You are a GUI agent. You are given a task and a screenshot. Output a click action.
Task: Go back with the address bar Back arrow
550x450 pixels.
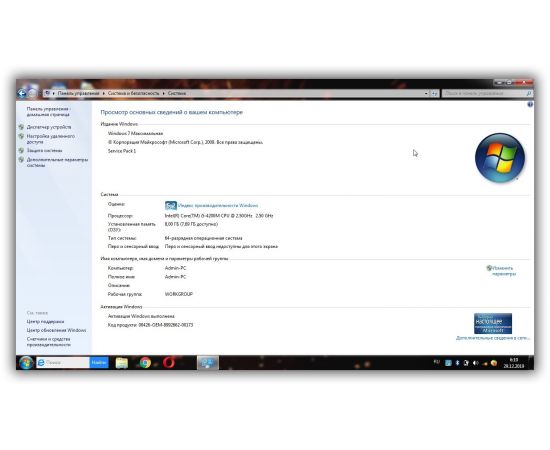coord(22,93)
